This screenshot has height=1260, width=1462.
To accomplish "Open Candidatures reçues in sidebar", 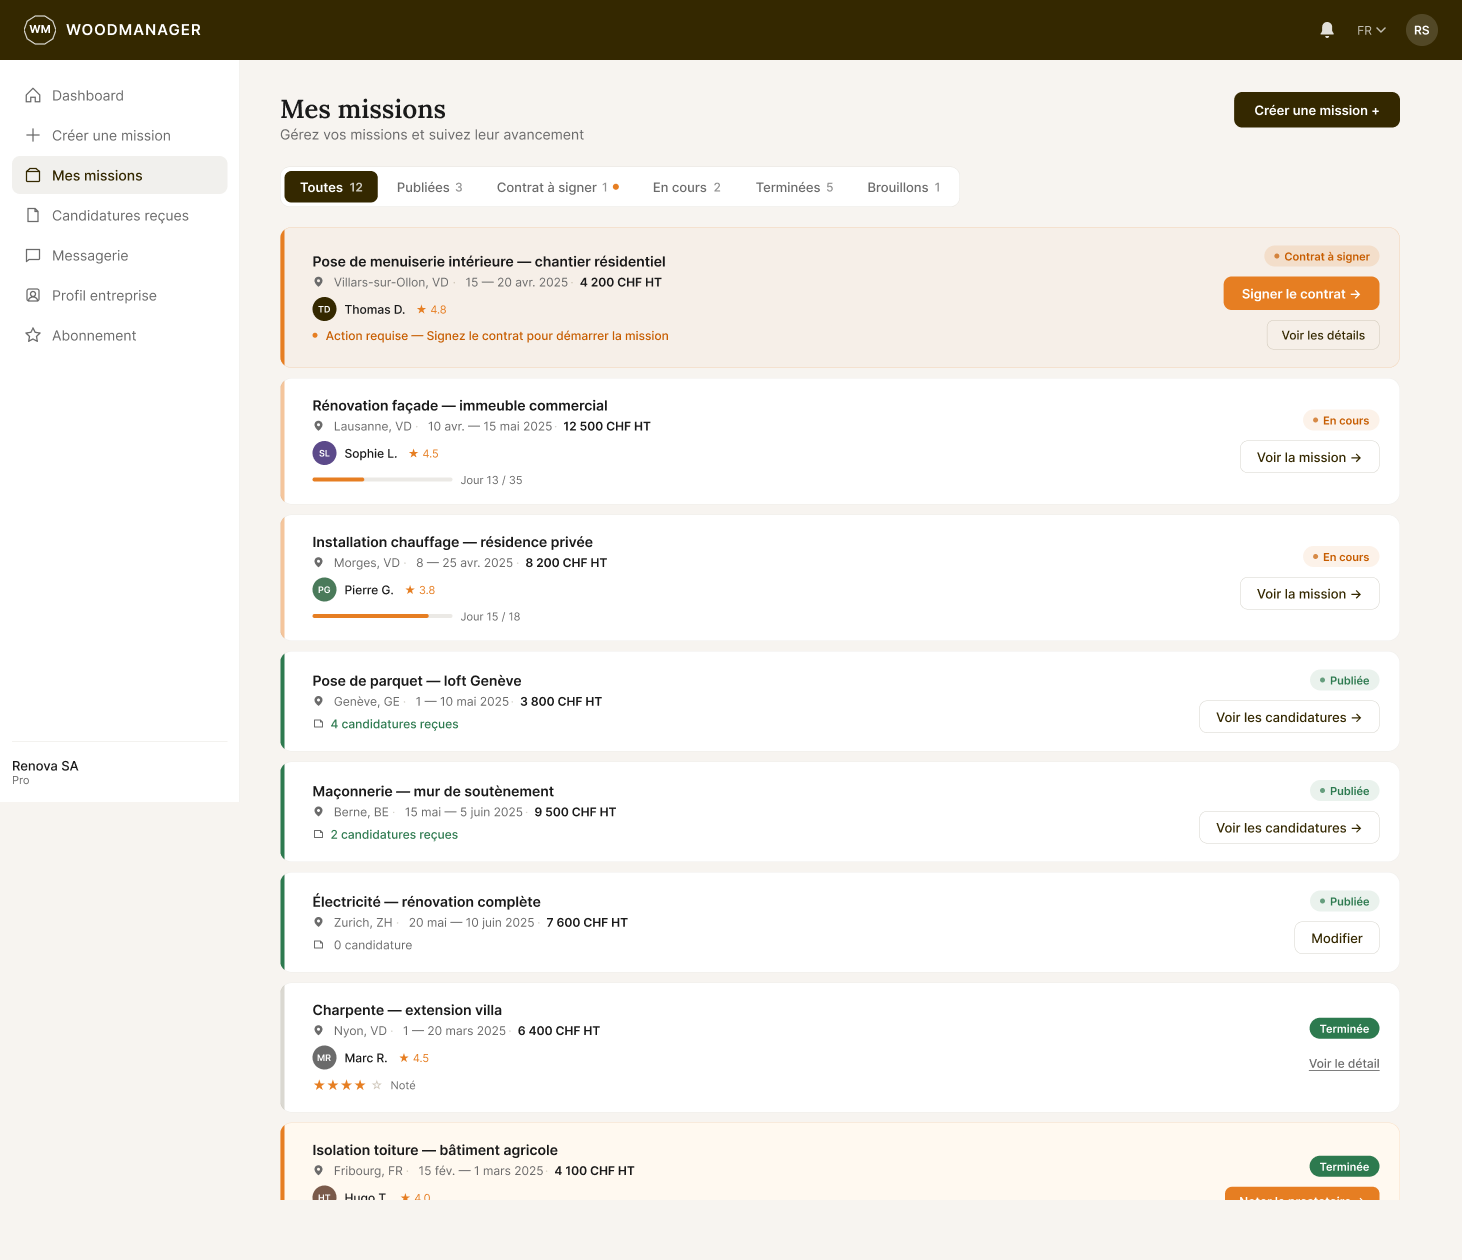I will point(120,215).
